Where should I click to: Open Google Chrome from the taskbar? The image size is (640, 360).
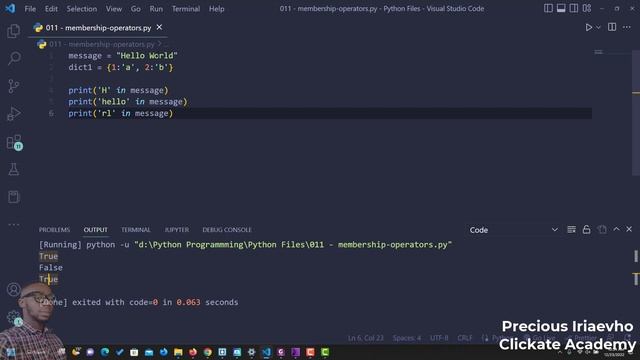click(208, 352)
